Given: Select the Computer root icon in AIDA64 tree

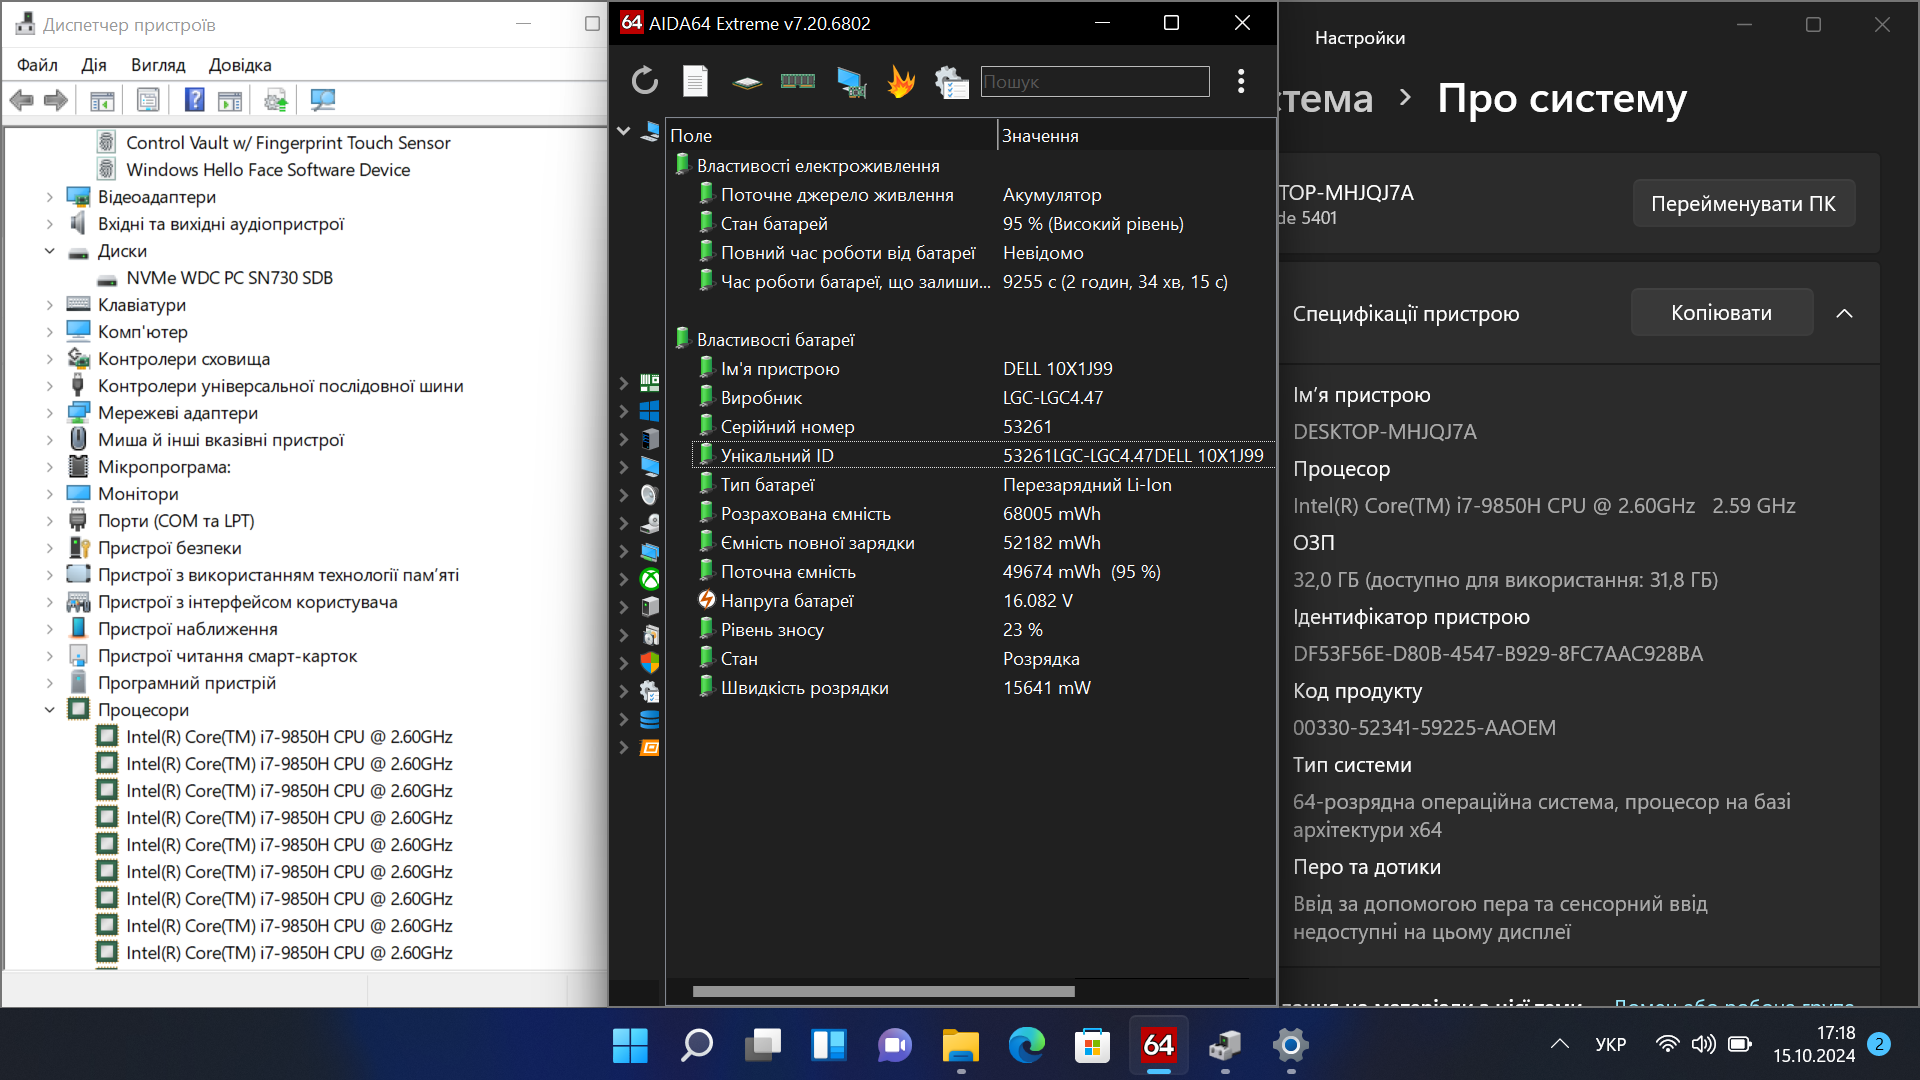Looking at the screenshot, I should pos(650,131).
